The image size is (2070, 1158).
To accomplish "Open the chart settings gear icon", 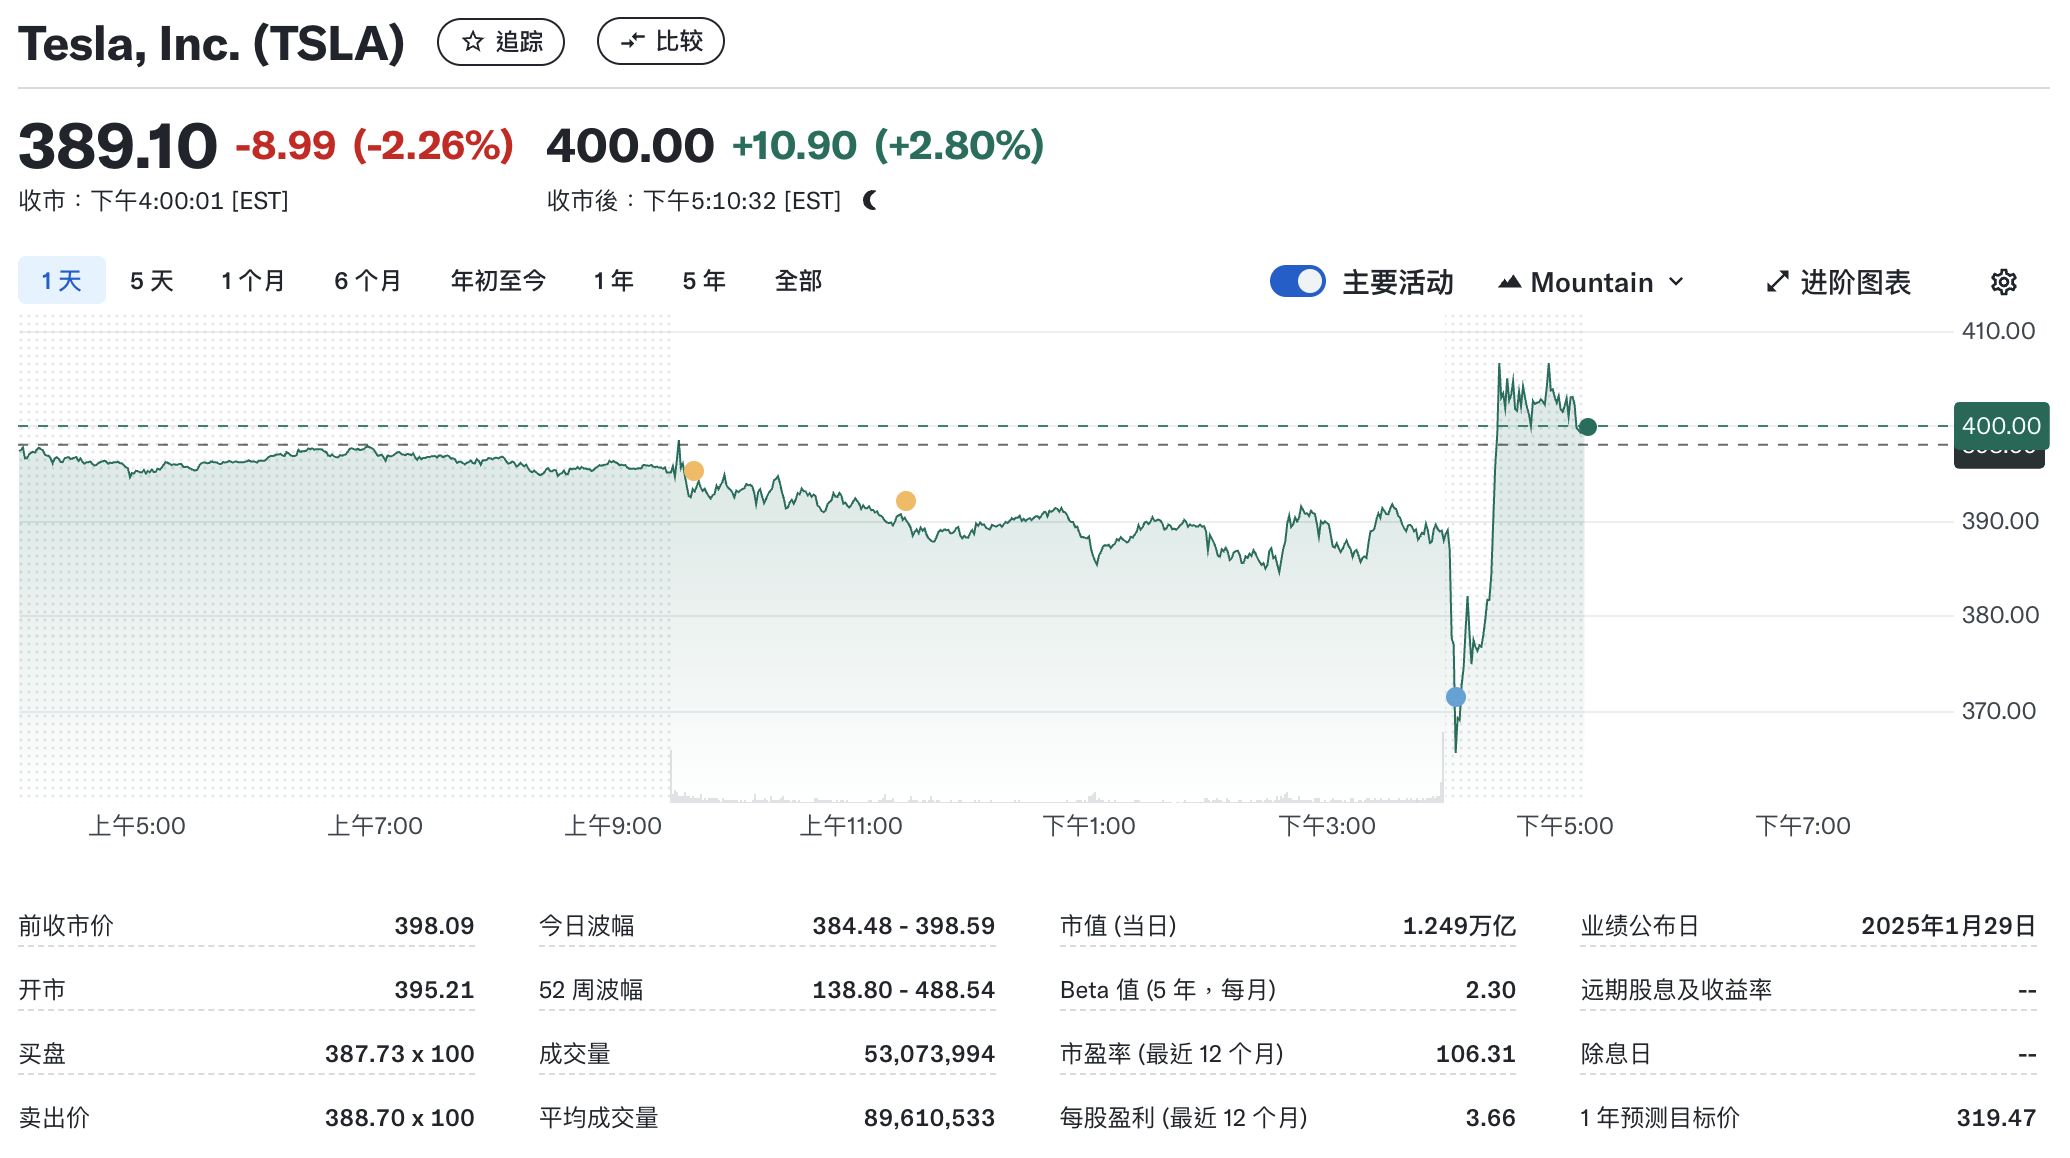I will (x=2003, y=281).
